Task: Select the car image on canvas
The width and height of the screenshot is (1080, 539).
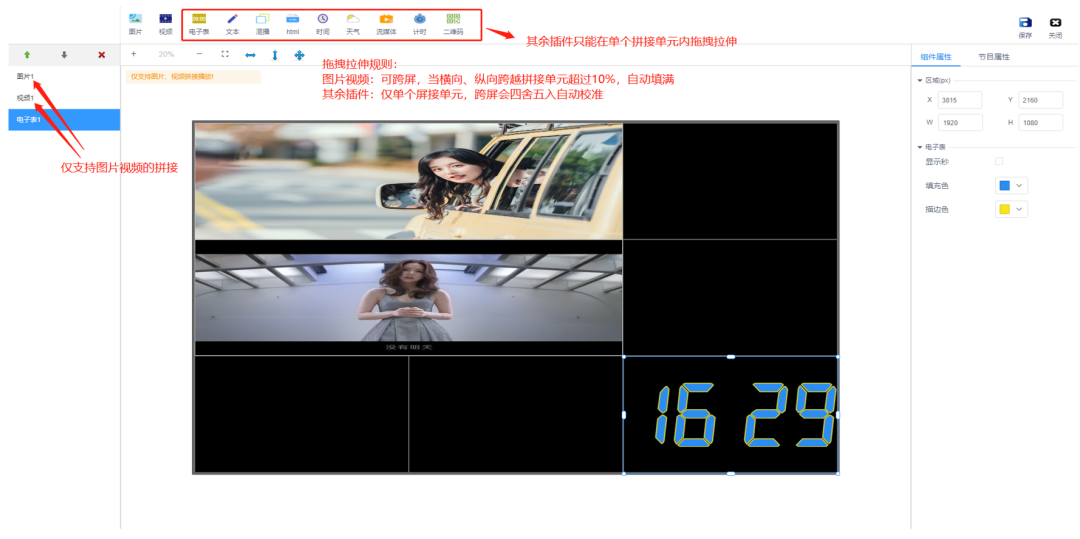Action: [408, 182]
